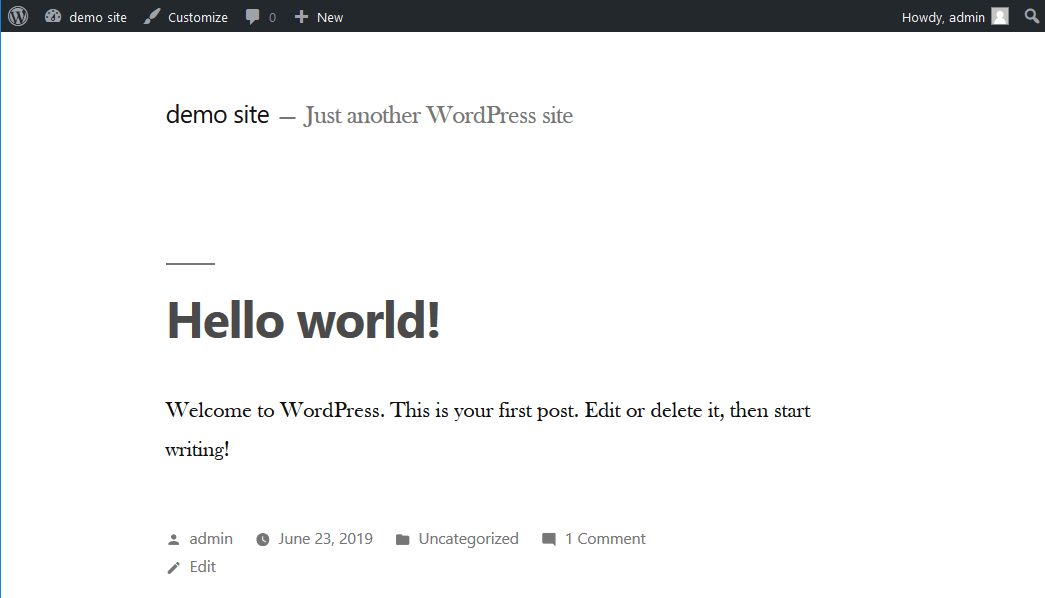Jump to the 1 Comment section

[x=605, y=538]
